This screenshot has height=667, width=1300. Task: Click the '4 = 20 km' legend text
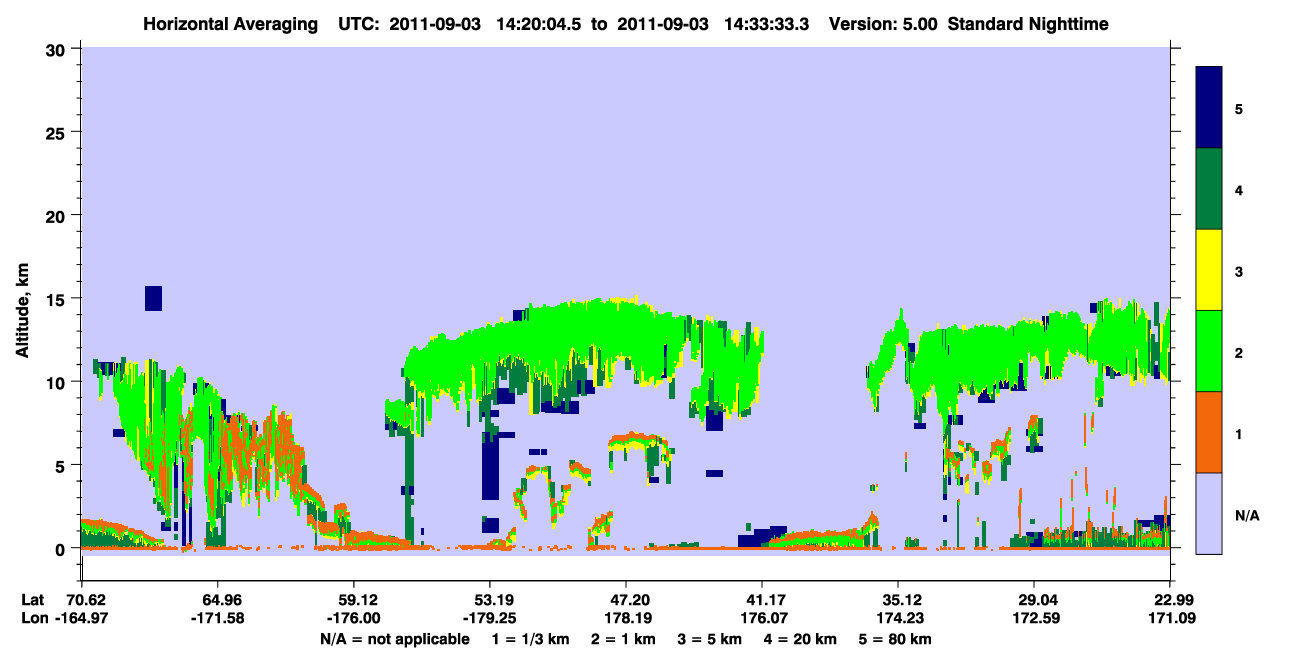click(801, 639)
